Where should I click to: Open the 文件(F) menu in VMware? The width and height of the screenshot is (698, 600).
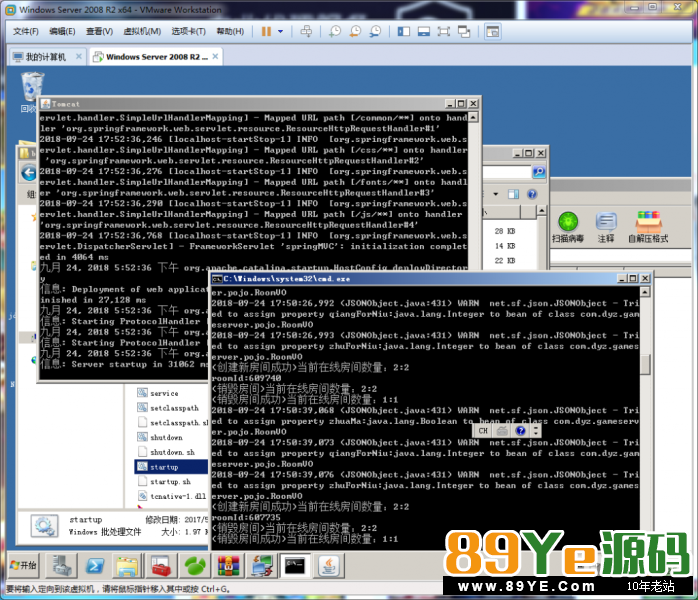(x=25, y=32)
